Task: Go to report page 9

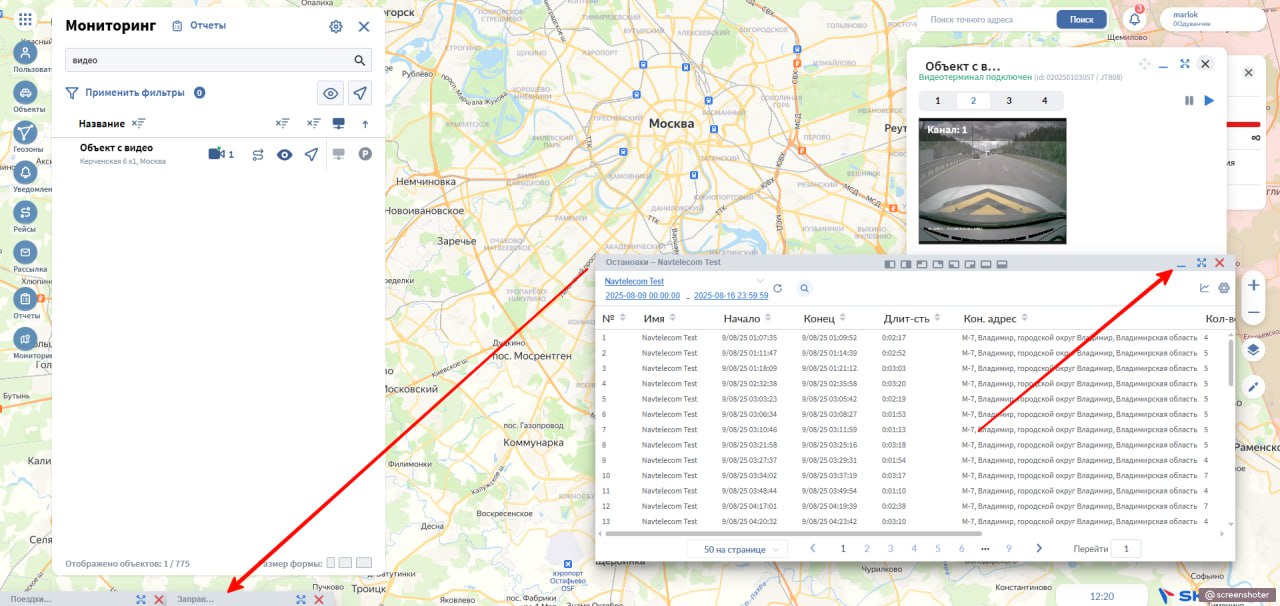Action: [1009, 549]
